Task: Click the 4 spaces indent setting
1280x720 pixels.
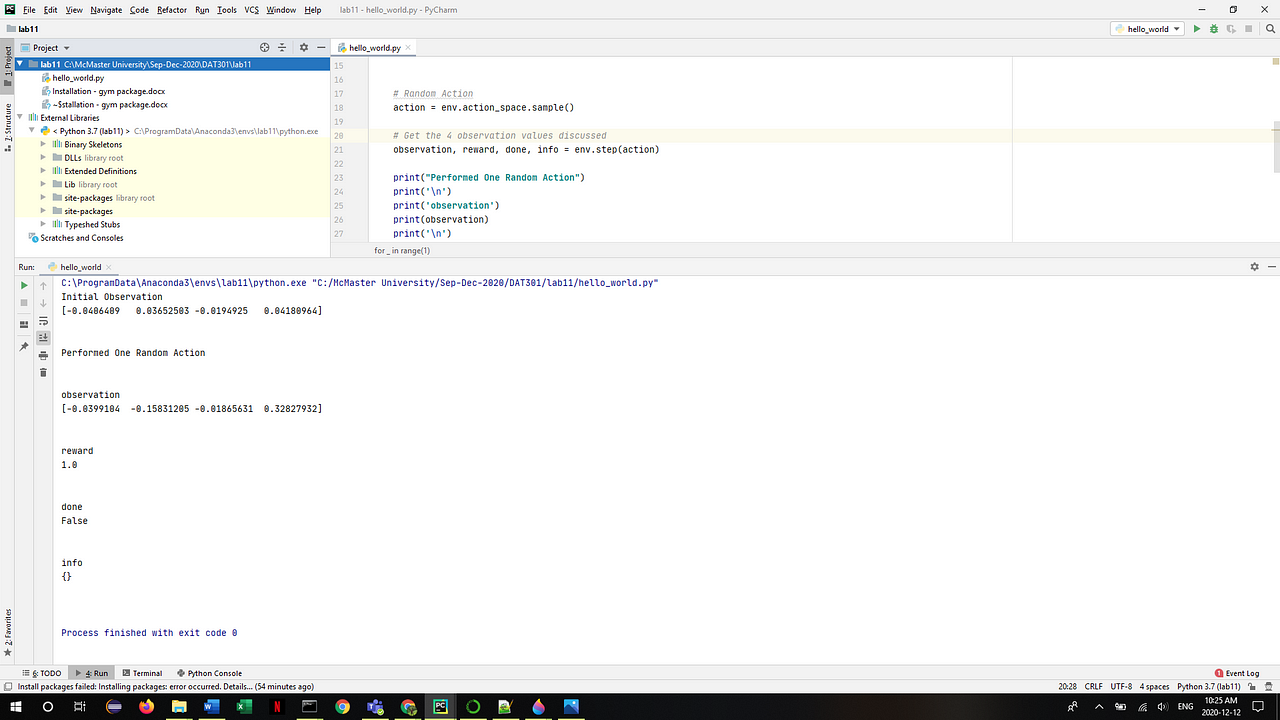Action: (1154, 686)
